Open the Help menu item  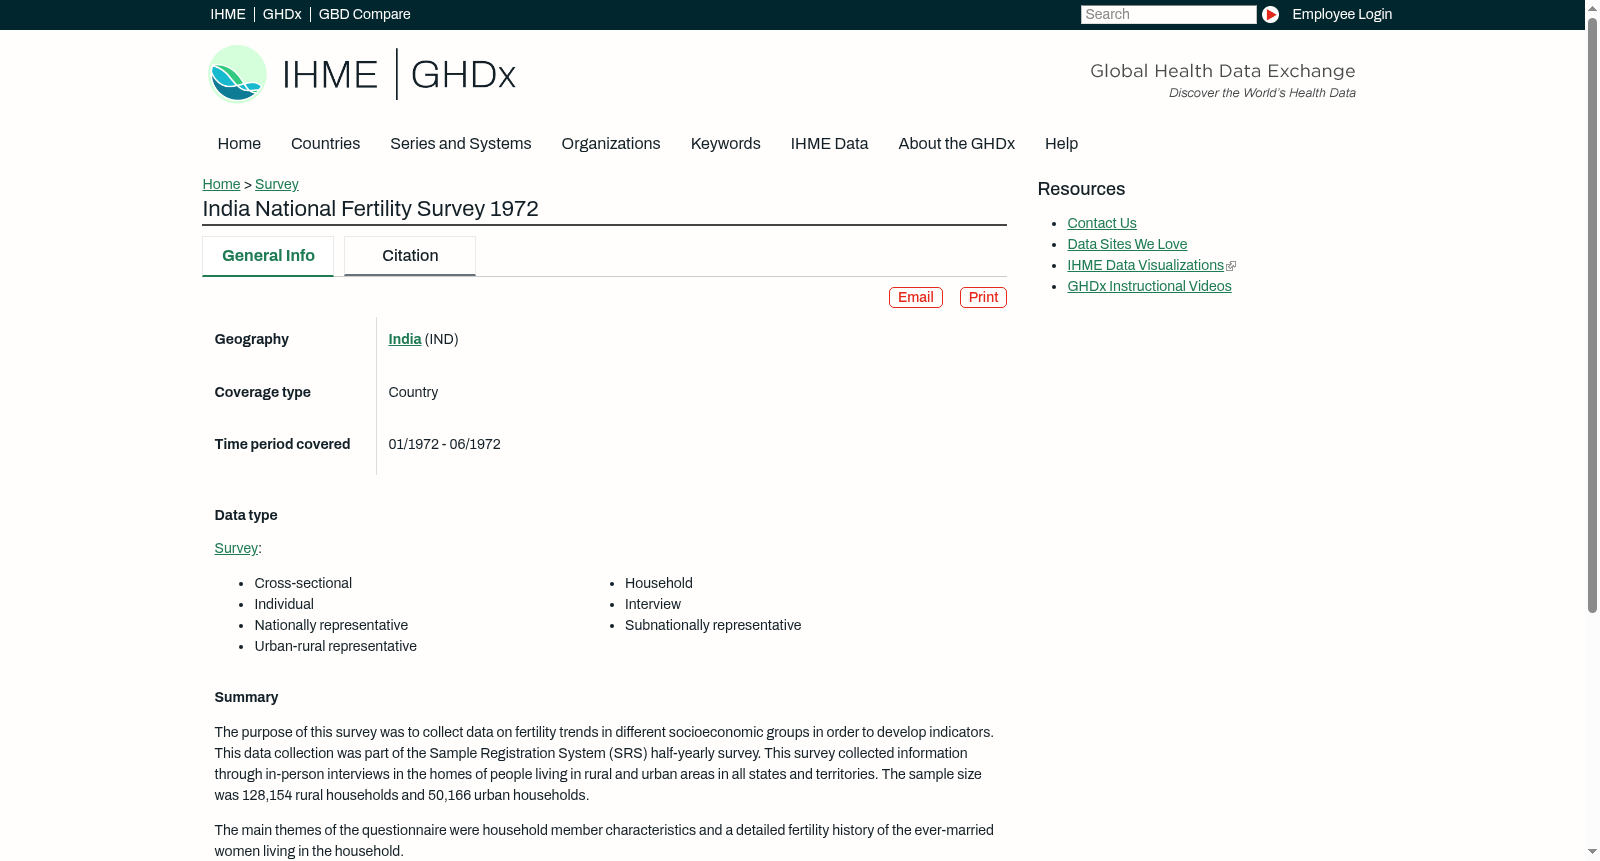pos(1062,143)
